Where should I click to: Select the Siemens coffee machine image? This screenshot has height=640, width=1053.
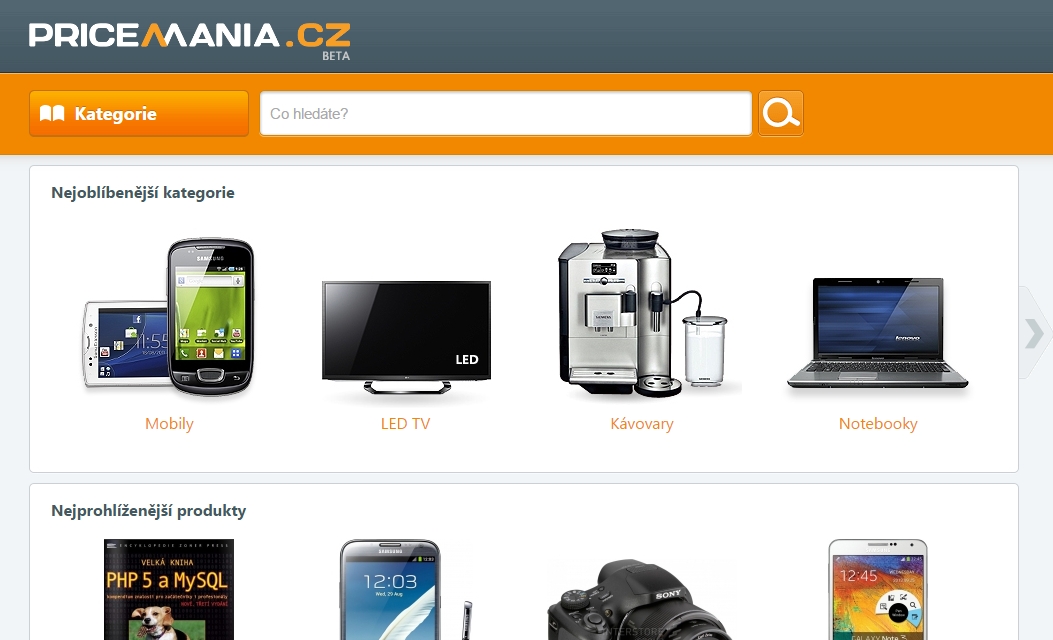[643, 313]
